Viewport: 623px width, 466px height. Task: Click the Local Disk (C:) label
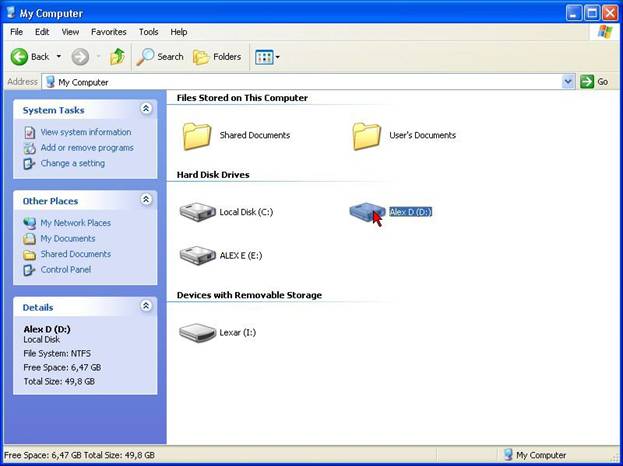tap(246, 212)
